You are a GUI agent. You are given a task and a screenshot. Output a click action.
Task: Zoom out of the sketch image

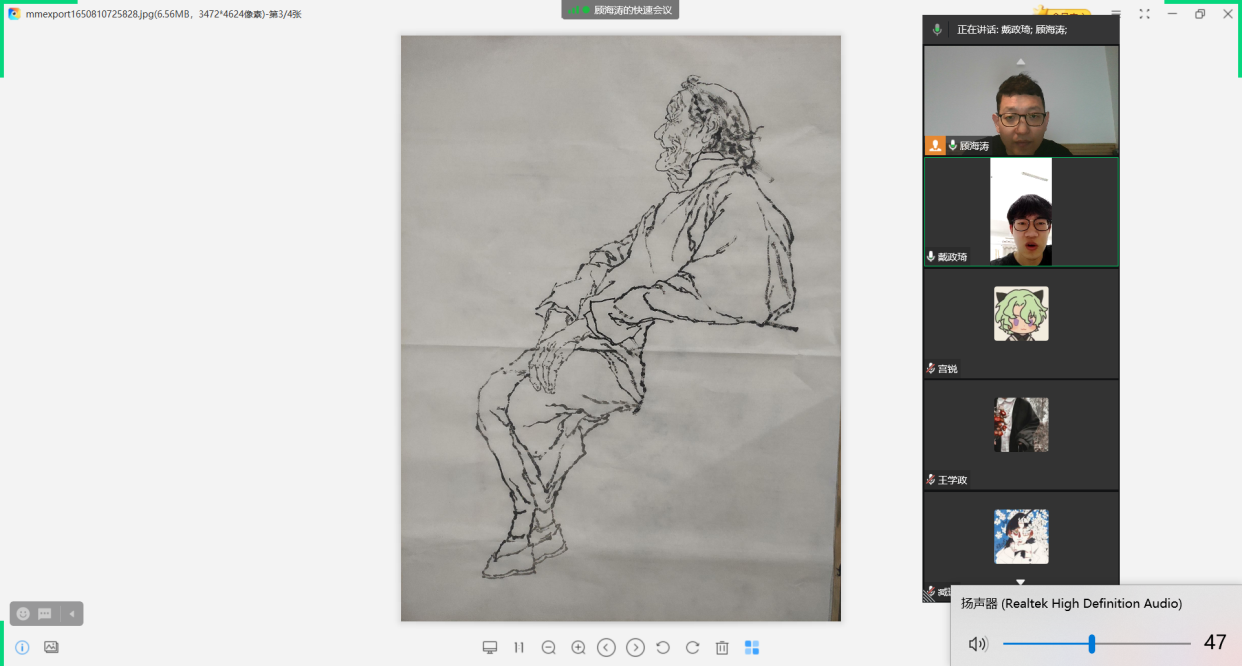point(549,648)
